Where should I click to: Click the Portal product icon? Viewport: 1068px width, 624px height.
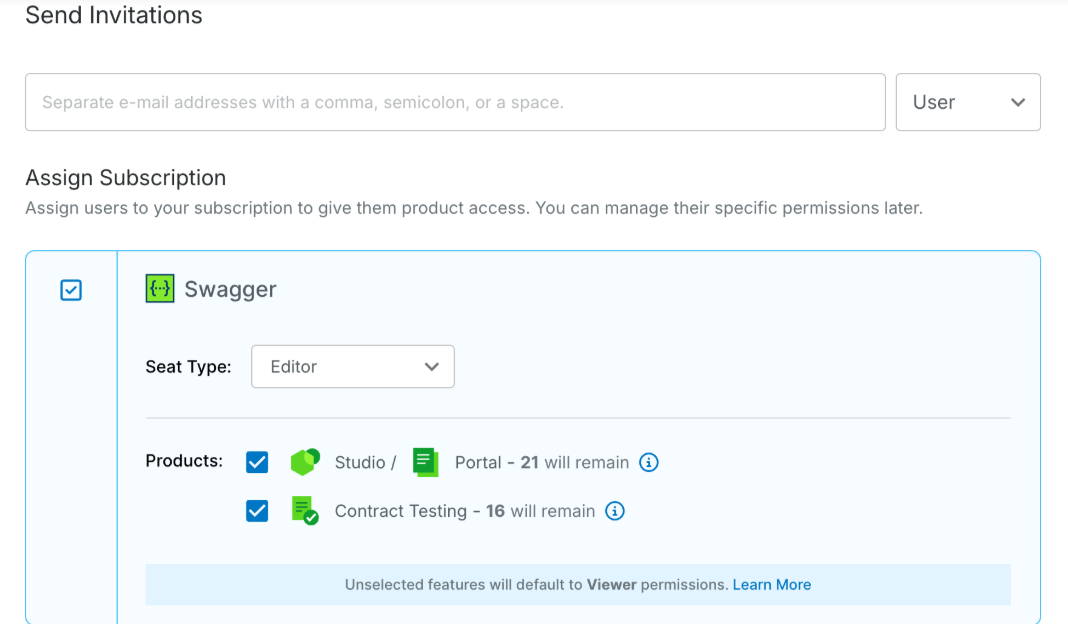coord(426,462)
